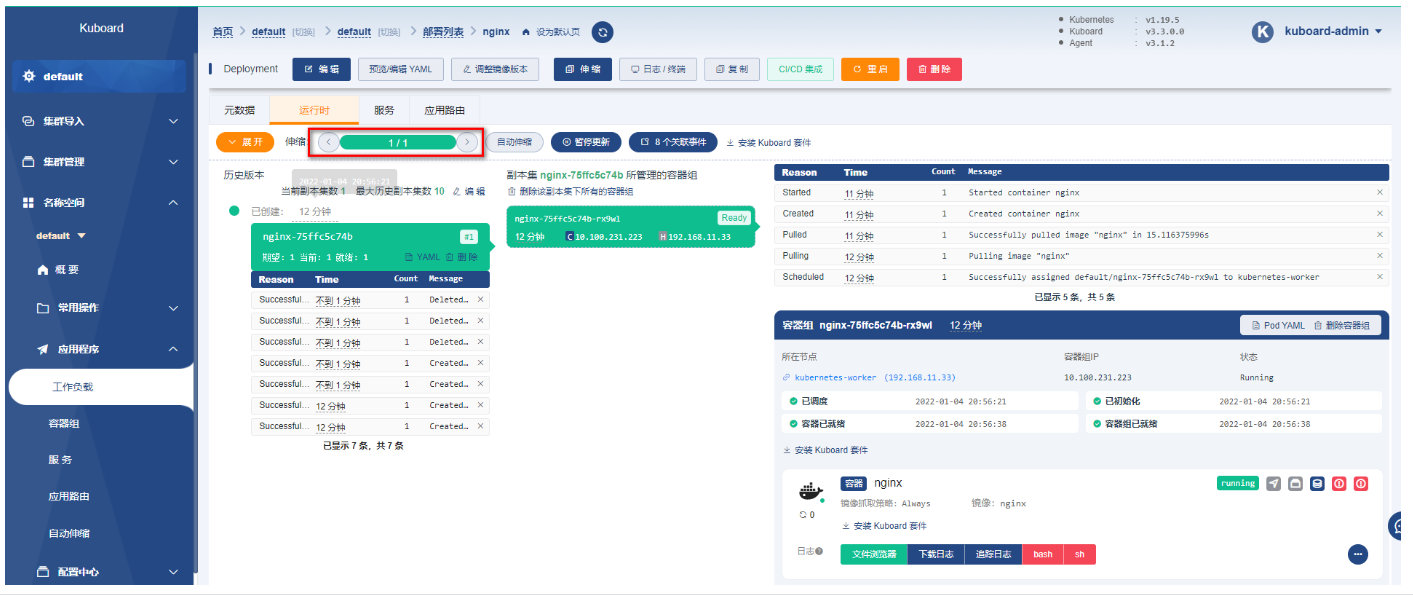Screen dimensions: 1413x595
Task: Click the 伸缩 scale button
Action: pos(582,69)
